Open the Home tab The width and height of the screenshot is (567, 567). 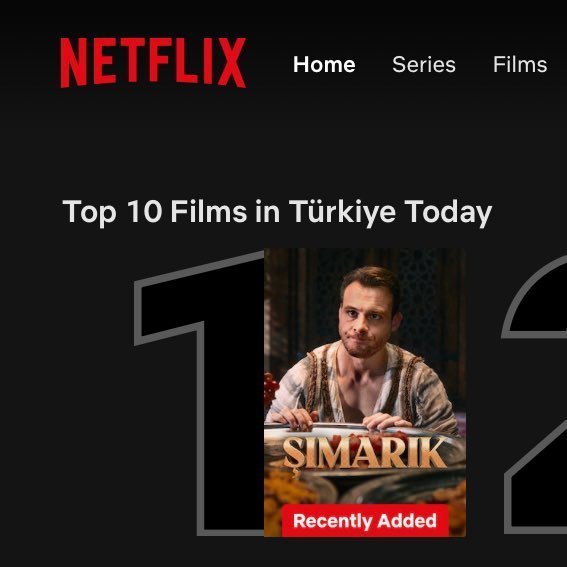click(x=324, y=65)
